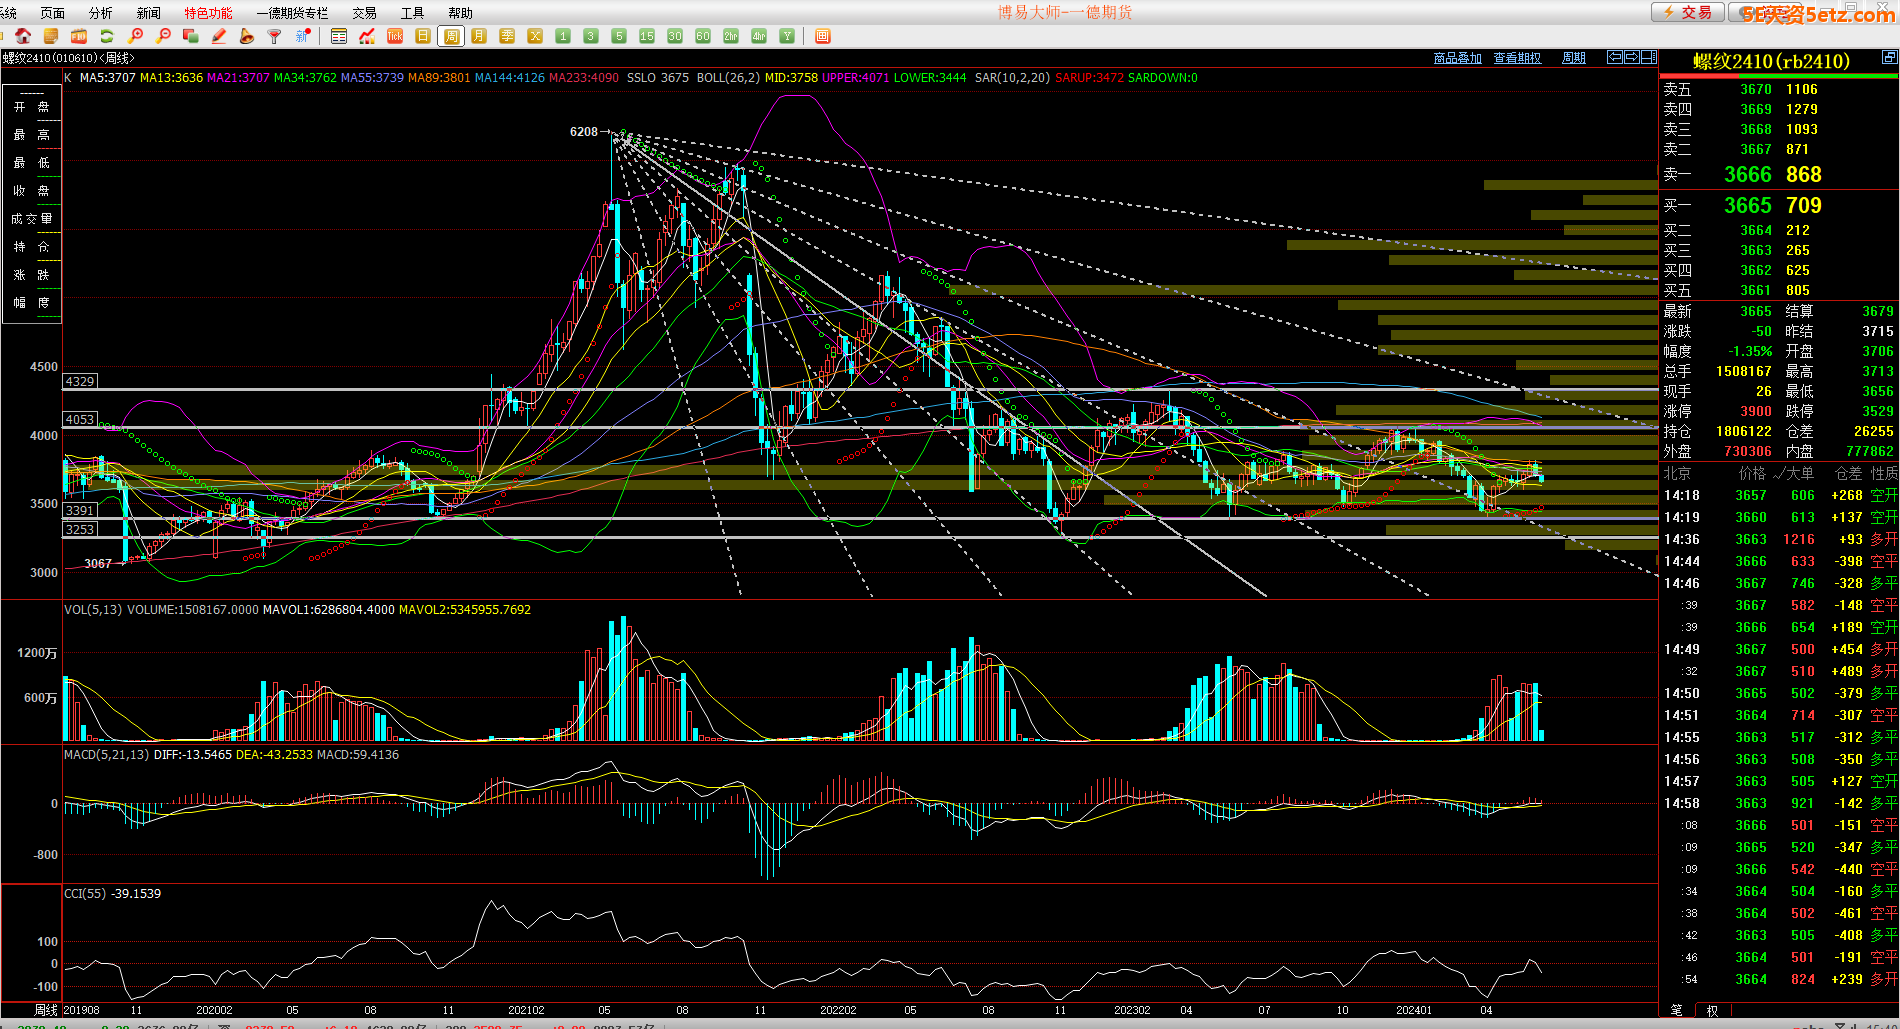
Task: Restore the quote panel window icon
Action: click(x=1889, y=57)
